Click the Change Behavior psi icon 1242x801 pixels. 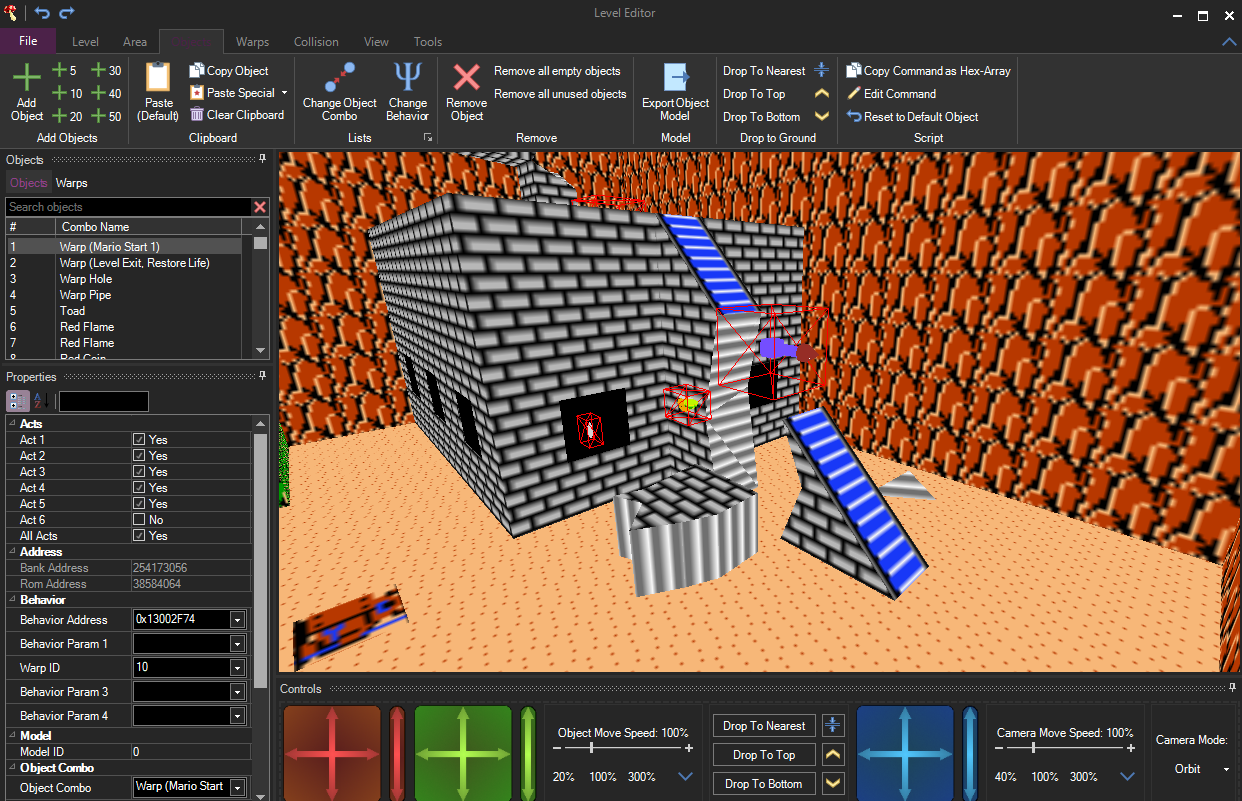[x=407, y=78]
